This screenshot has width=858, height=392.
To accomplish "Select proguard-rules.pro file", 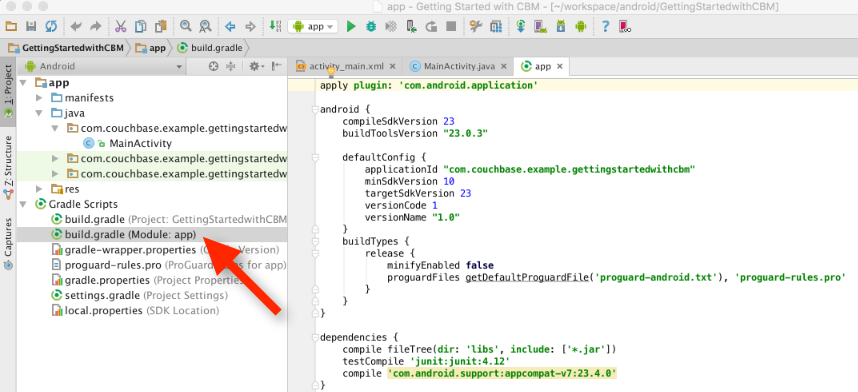I will (x=169, y=265).
